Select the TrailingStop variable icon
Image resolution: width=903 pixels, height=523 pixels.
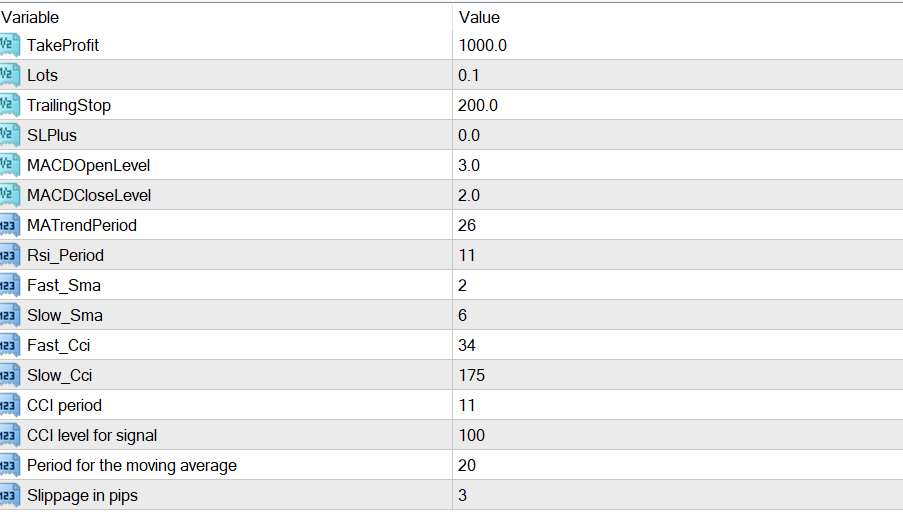[10, 105]
